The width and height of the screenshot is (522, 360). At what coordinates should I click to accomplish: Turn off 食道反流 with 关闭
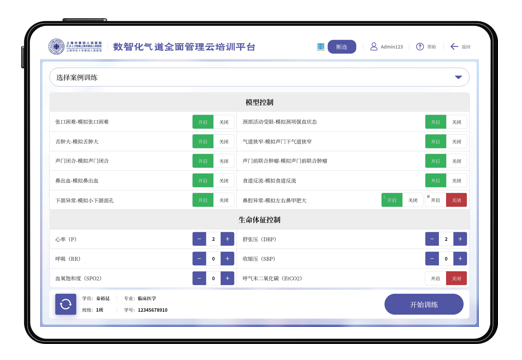tap(456, 181)
